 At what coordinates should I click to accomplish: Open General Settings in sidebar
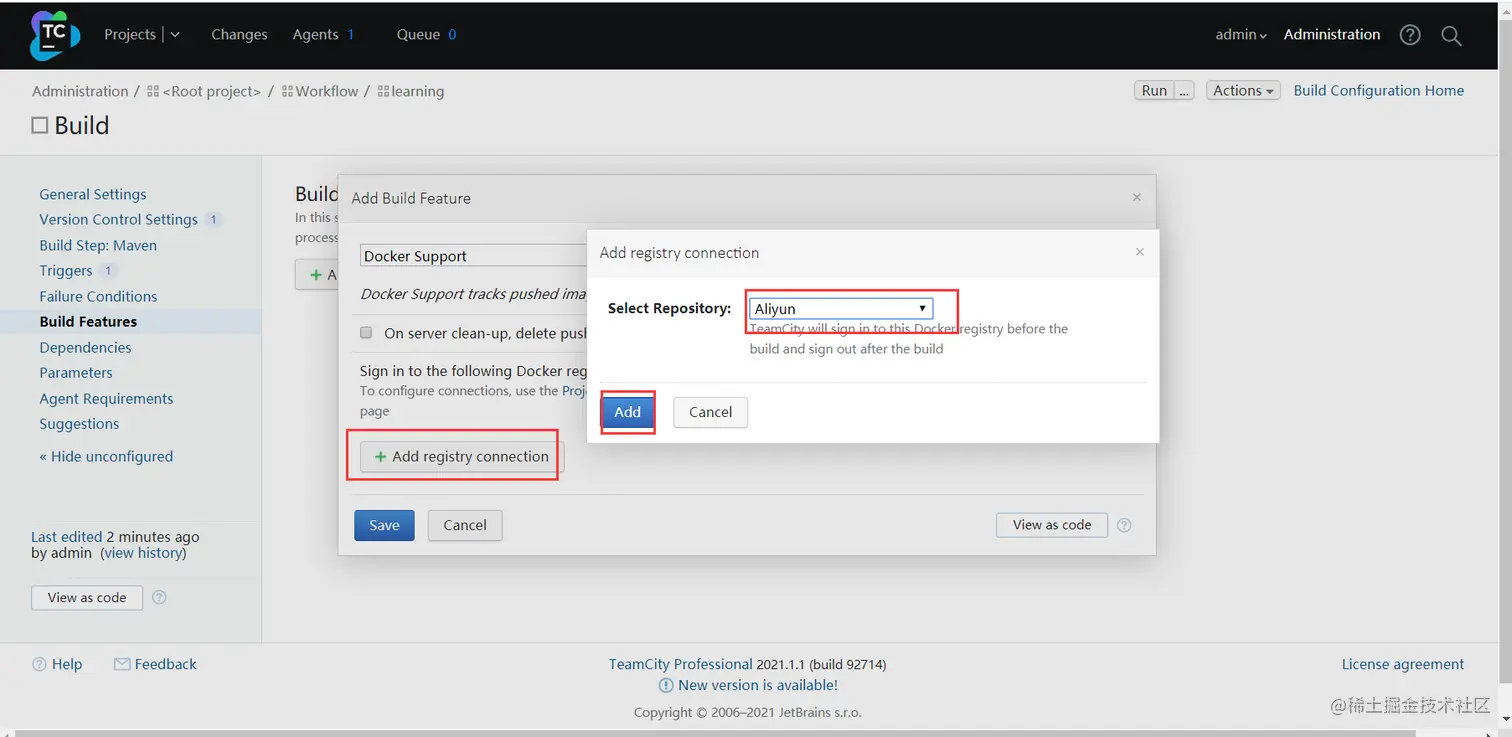click(93, 194)
